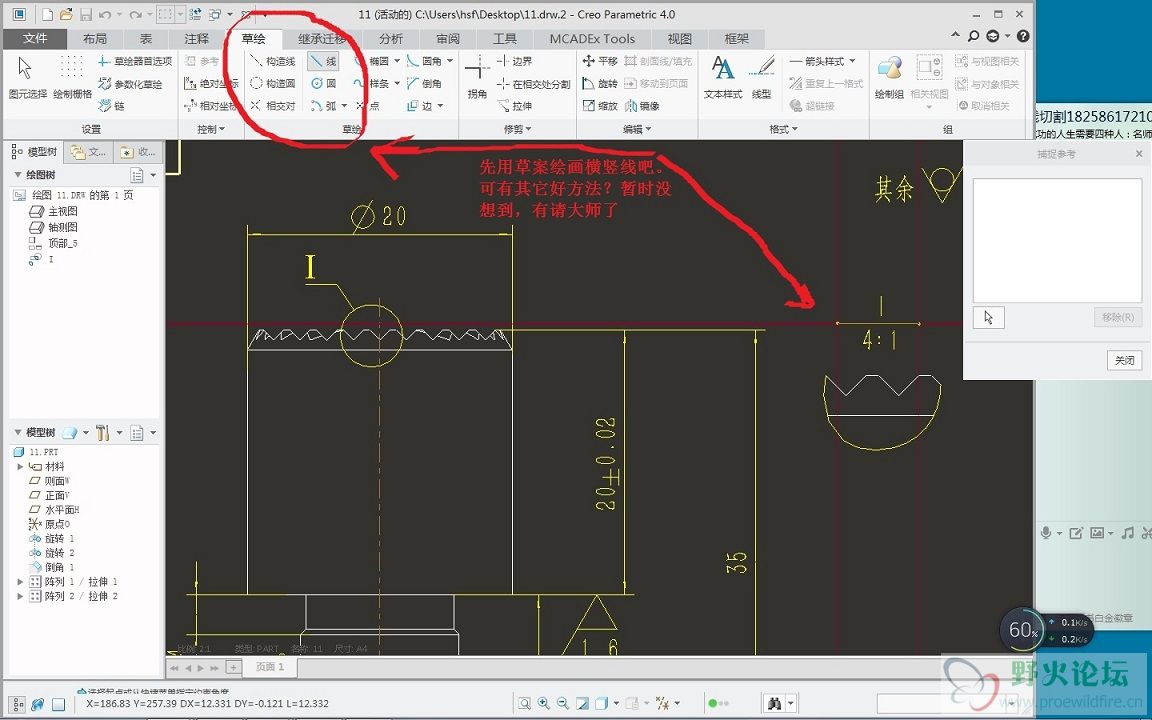1152x720 pixels.
Task: Expand the 修剪 trim group menu
Action: pyautogui.click(x=517, y=129)
